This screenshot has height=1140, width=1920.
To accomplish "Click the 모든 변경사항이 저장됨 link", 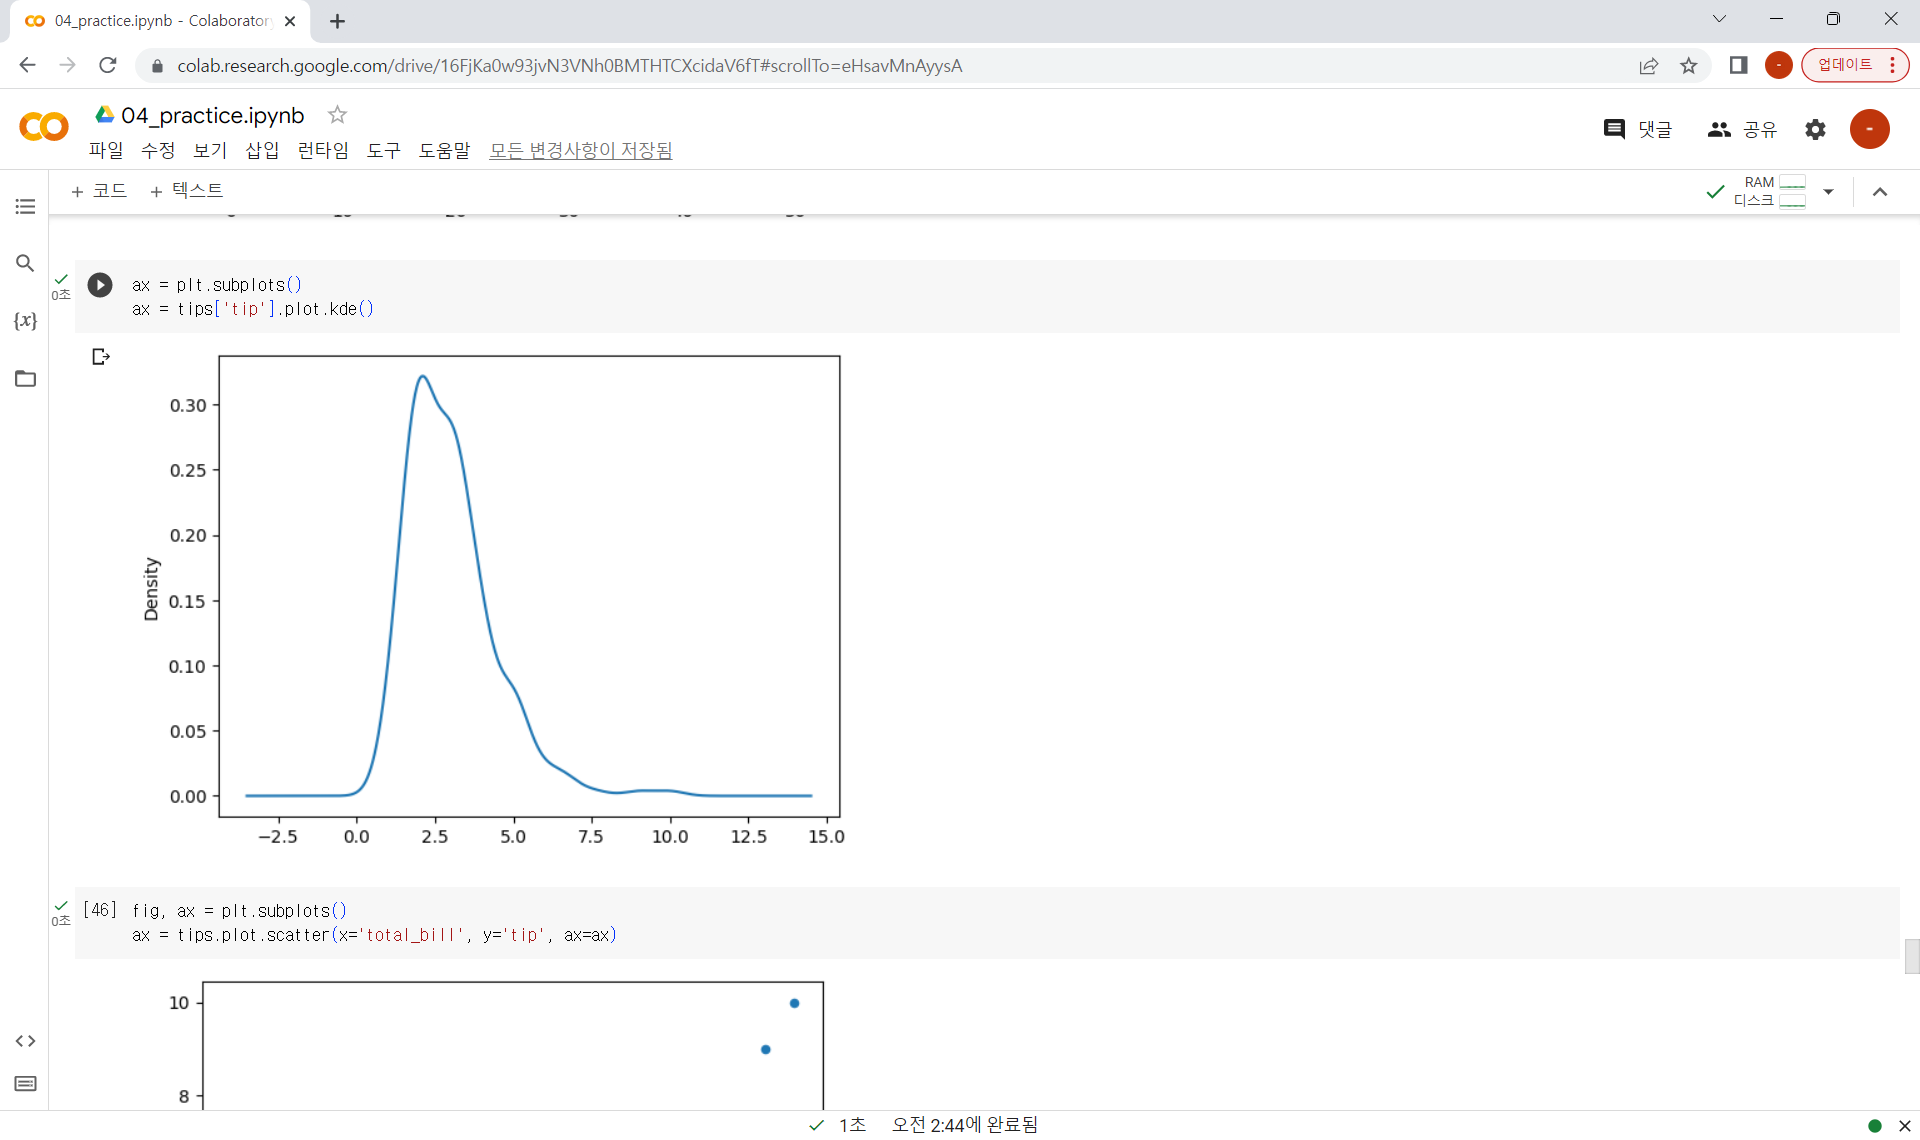I will 580,150.
